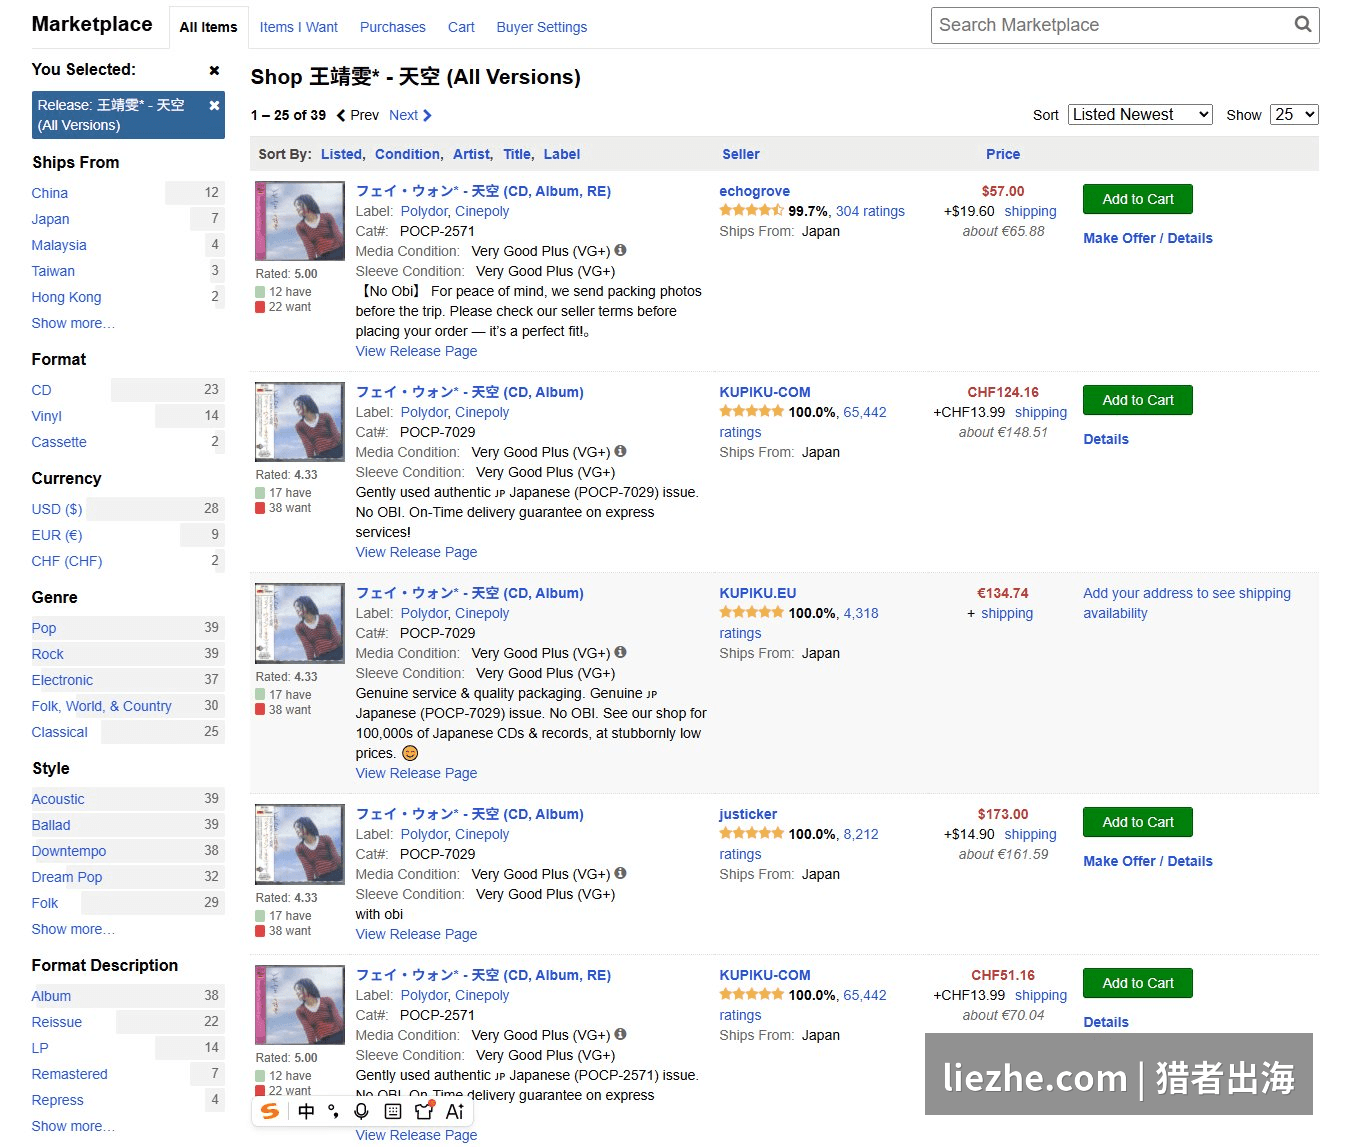This screenshot has height=1147, width=1349.
Task: Go to the Purchases tab
Action: 392,27
